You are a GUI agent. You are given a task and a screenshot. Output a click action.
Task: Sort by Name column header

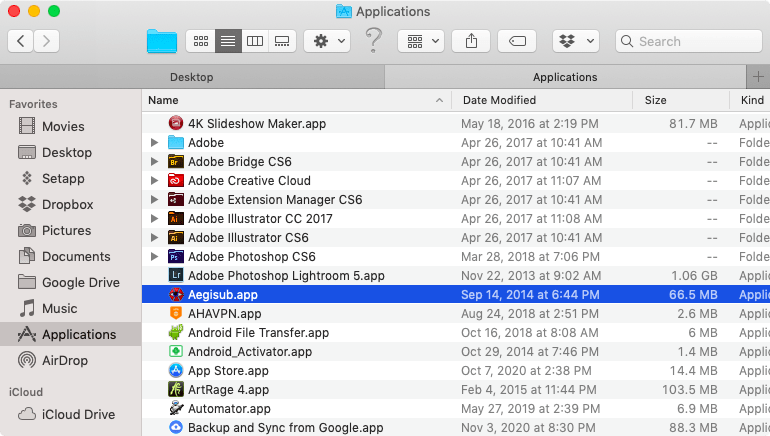click(297, 100)
